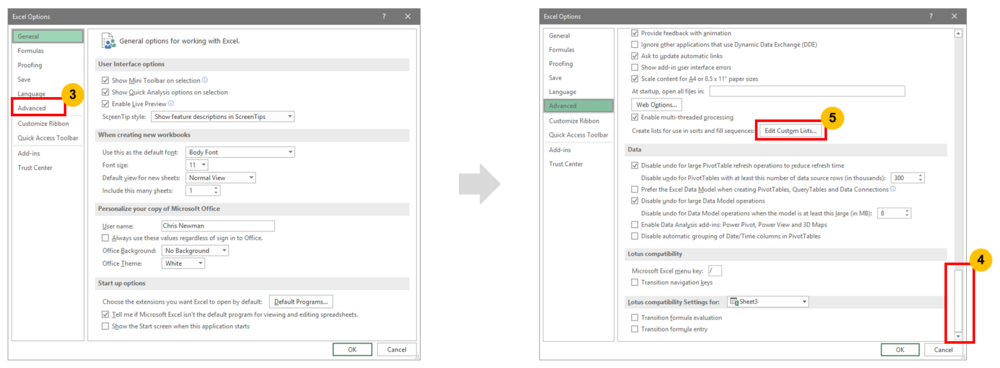The height and width of the screenshot is (368, 1000).
Task: Click the info icon beside Enable Live Preview
Action: tap(172, 103)
